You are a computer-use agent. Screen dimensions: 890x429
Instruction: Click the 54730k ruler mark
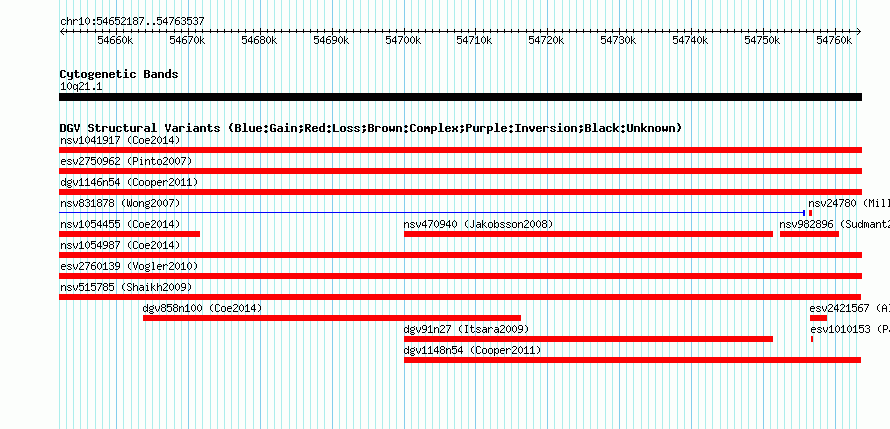coord(619,40)
